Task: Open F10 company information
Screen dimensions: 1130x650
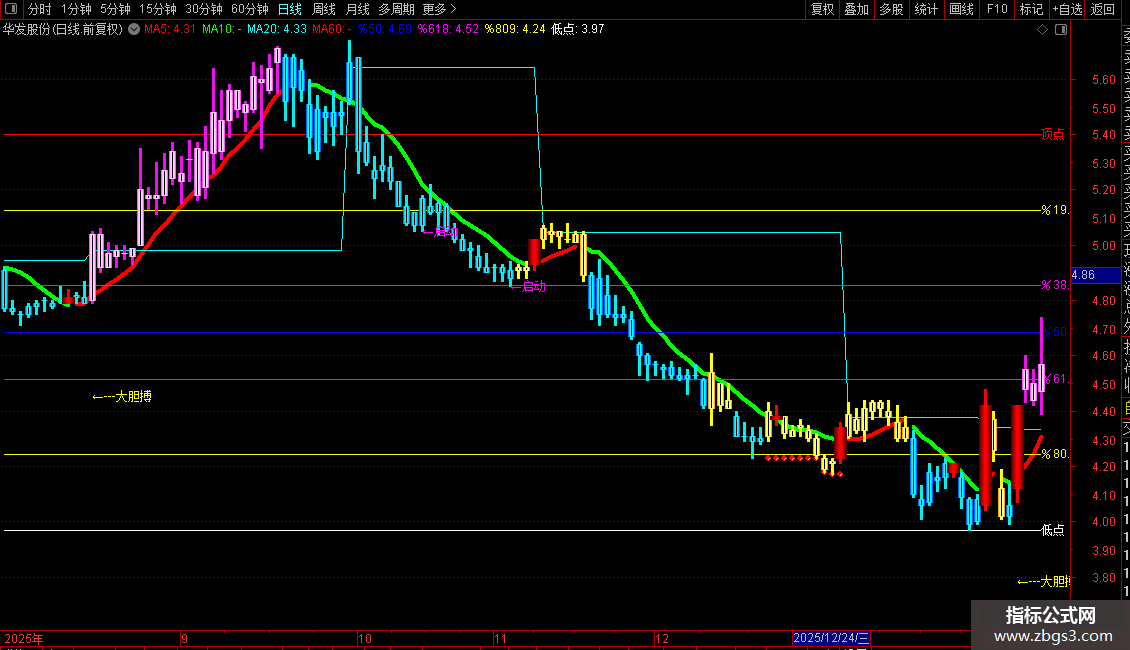Action: pyautogui.click(x=997, y=9)
